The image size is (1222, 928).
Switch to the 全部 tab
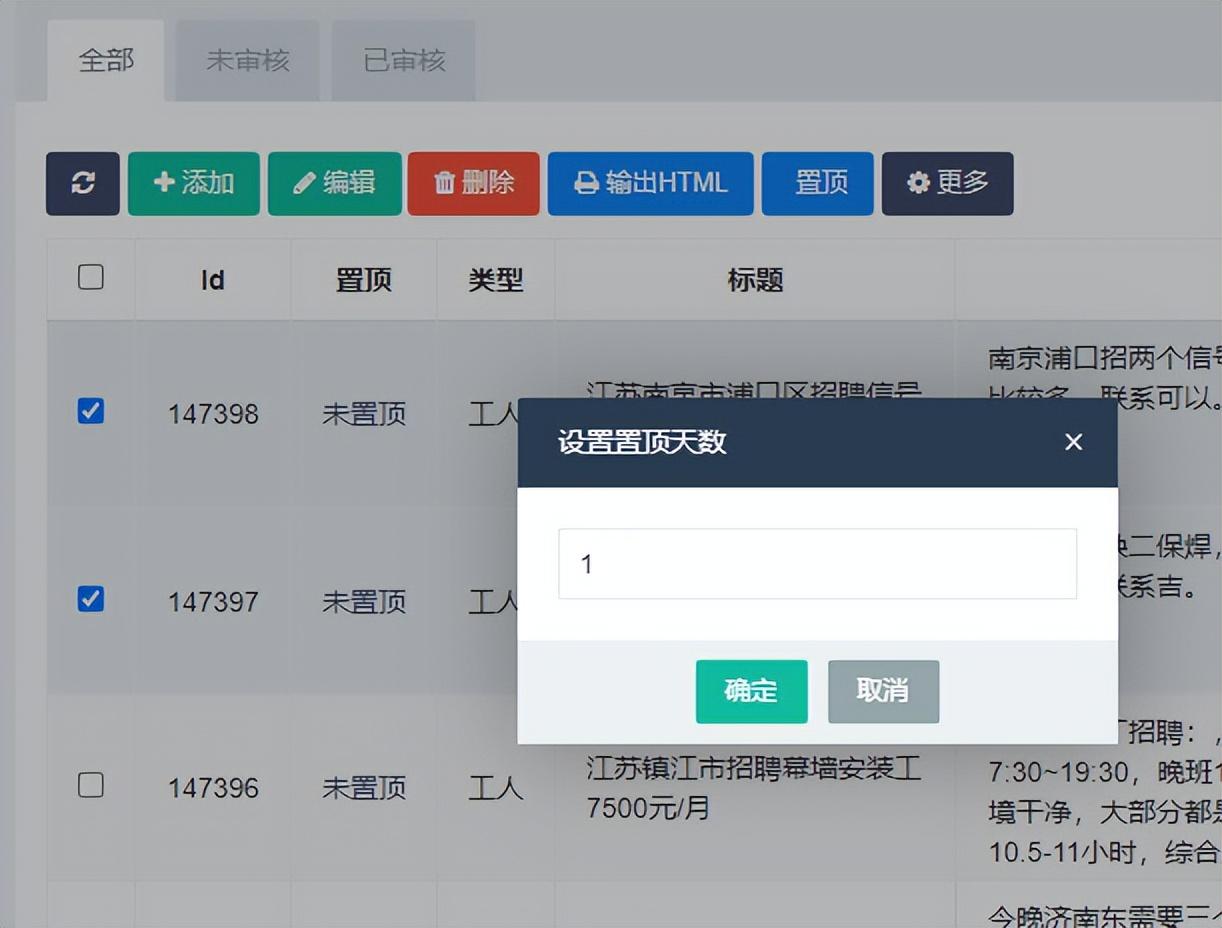(x=106, y=61)
